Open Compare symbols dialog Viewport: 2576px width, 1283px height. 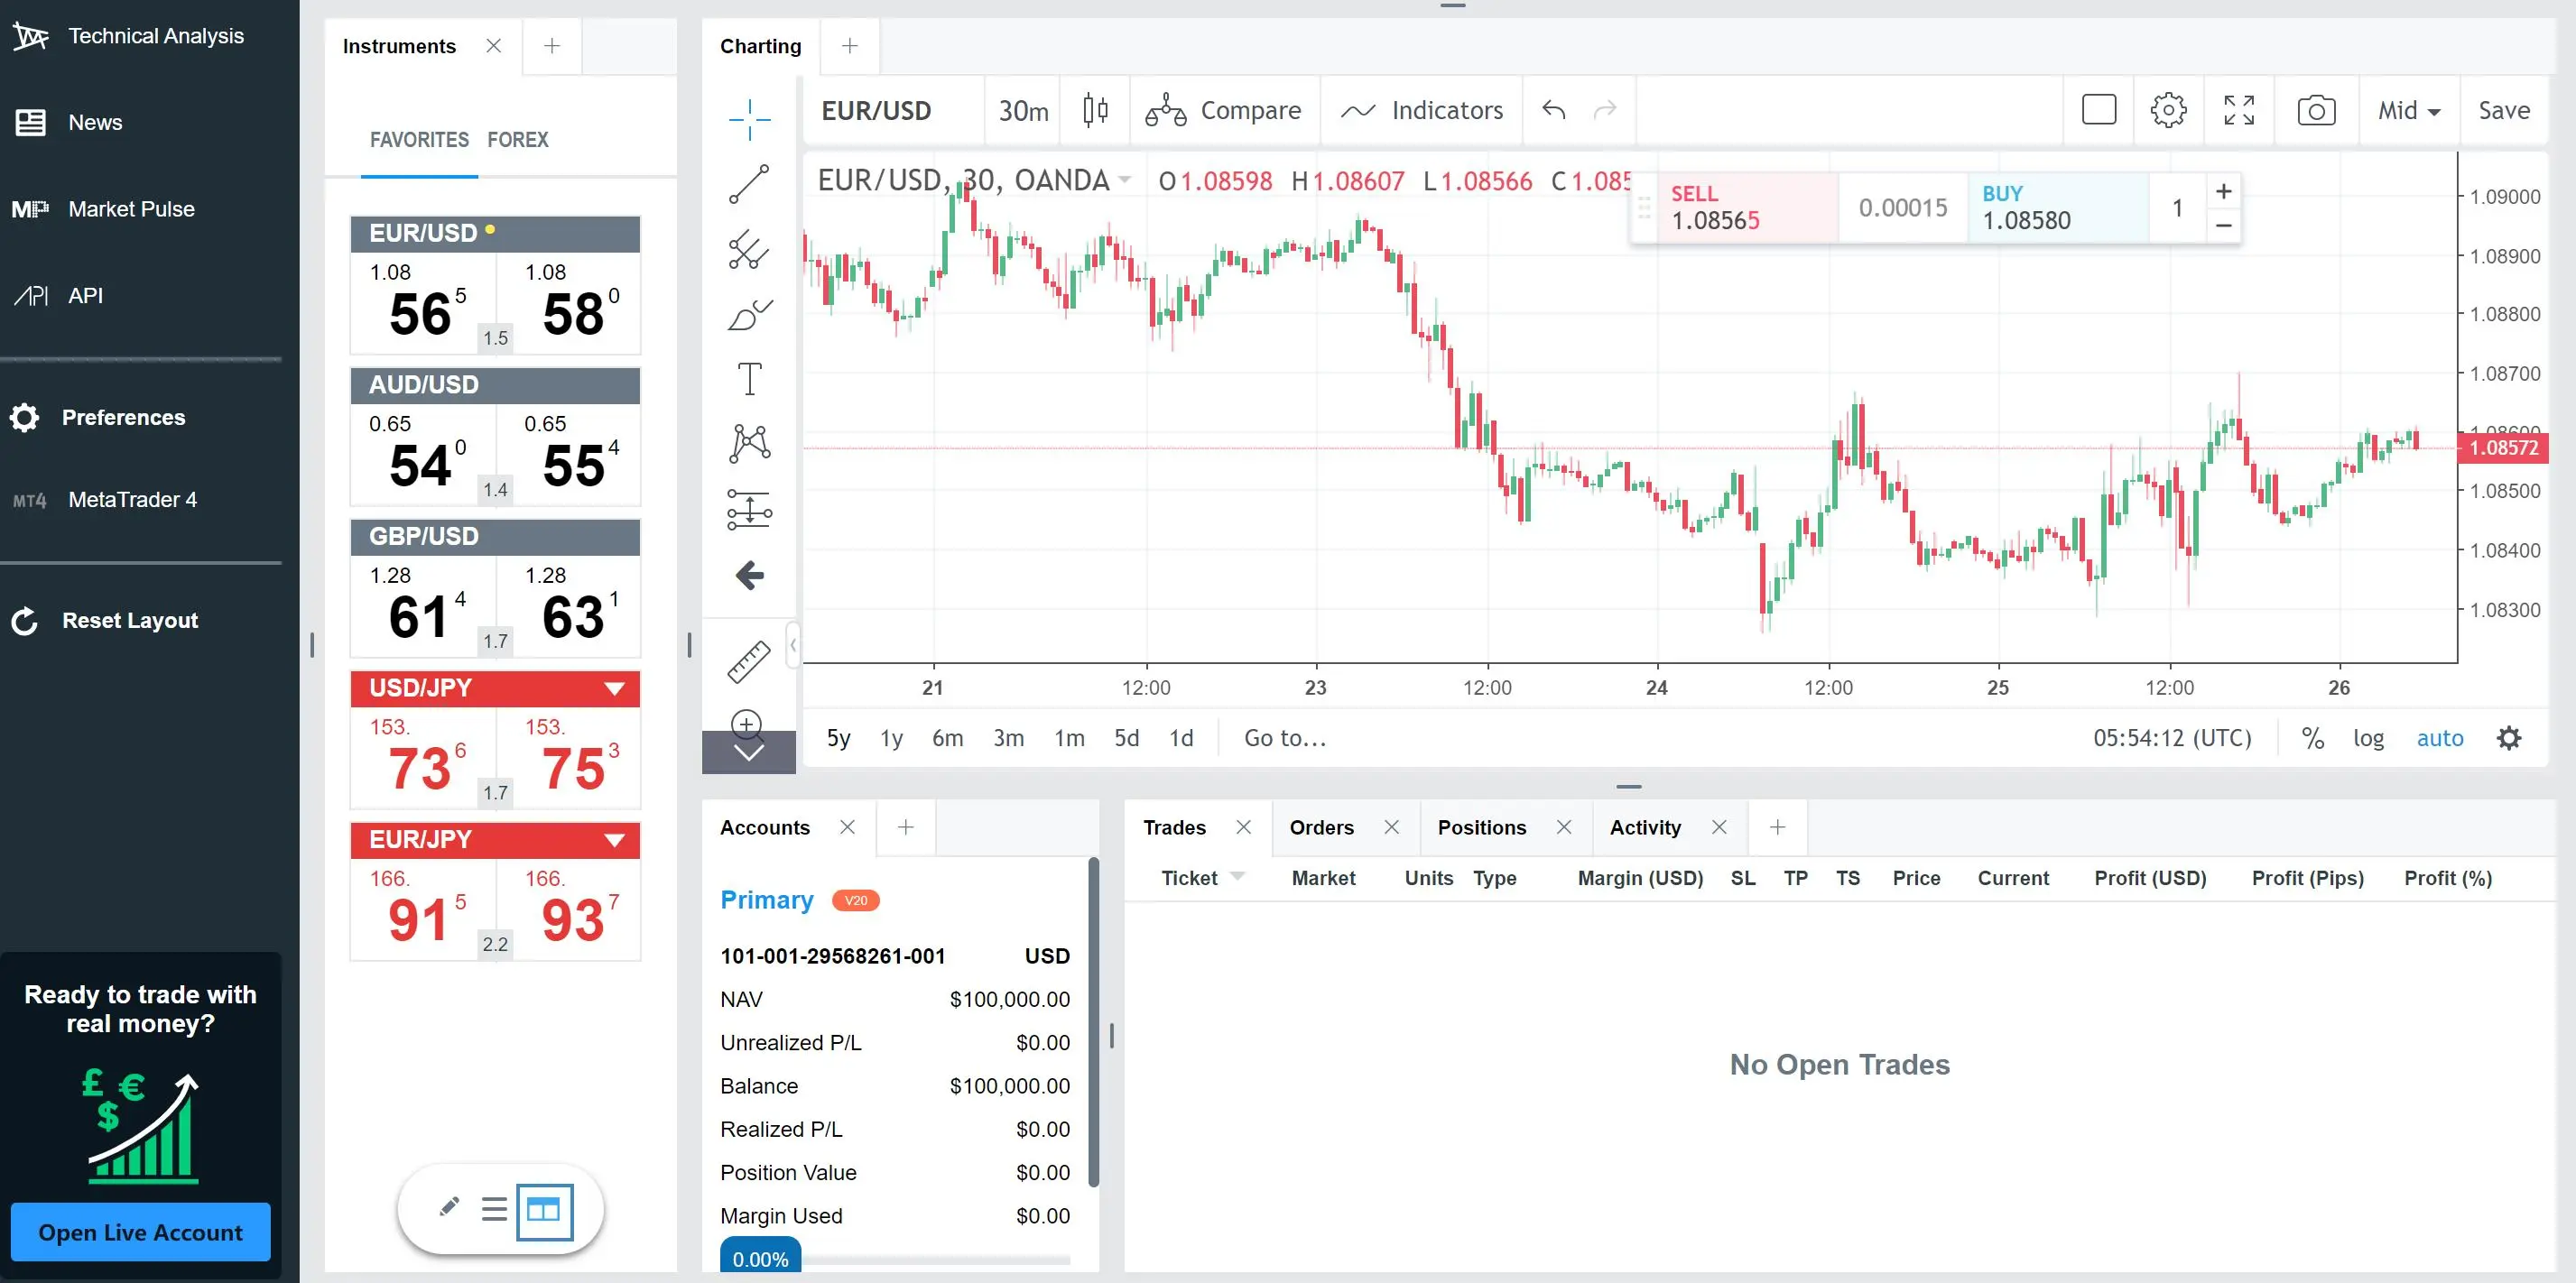[1223, 110]
